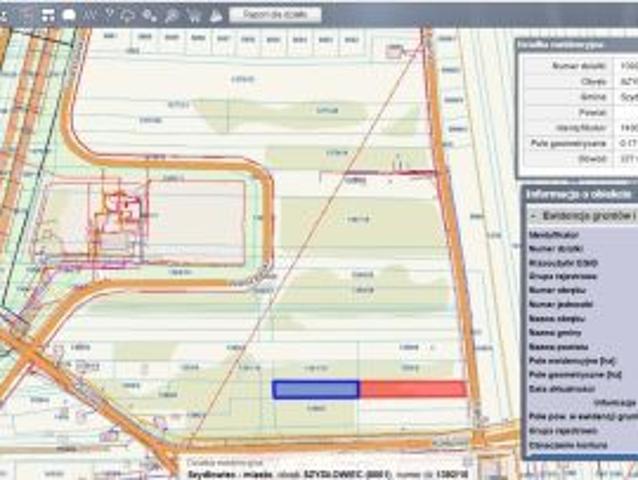
Task: Click the icon left of Raport button
Action: [x=214, y=15]
